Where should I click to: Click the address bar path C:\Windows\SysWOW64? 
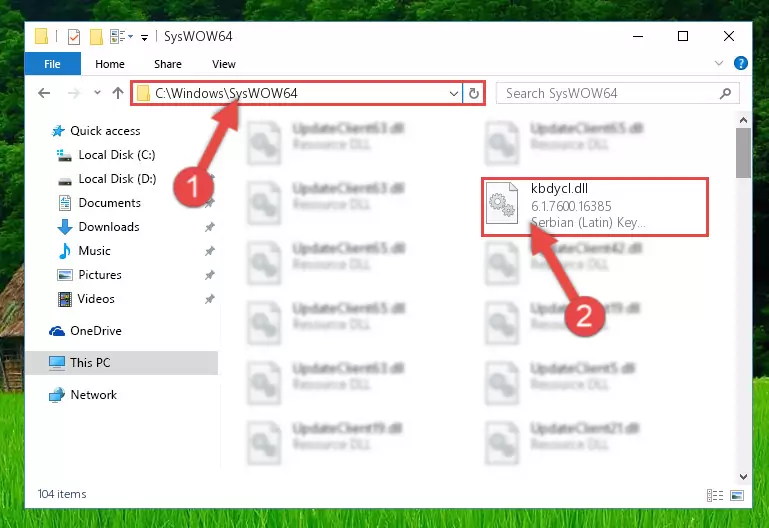[x=226, y=93]
